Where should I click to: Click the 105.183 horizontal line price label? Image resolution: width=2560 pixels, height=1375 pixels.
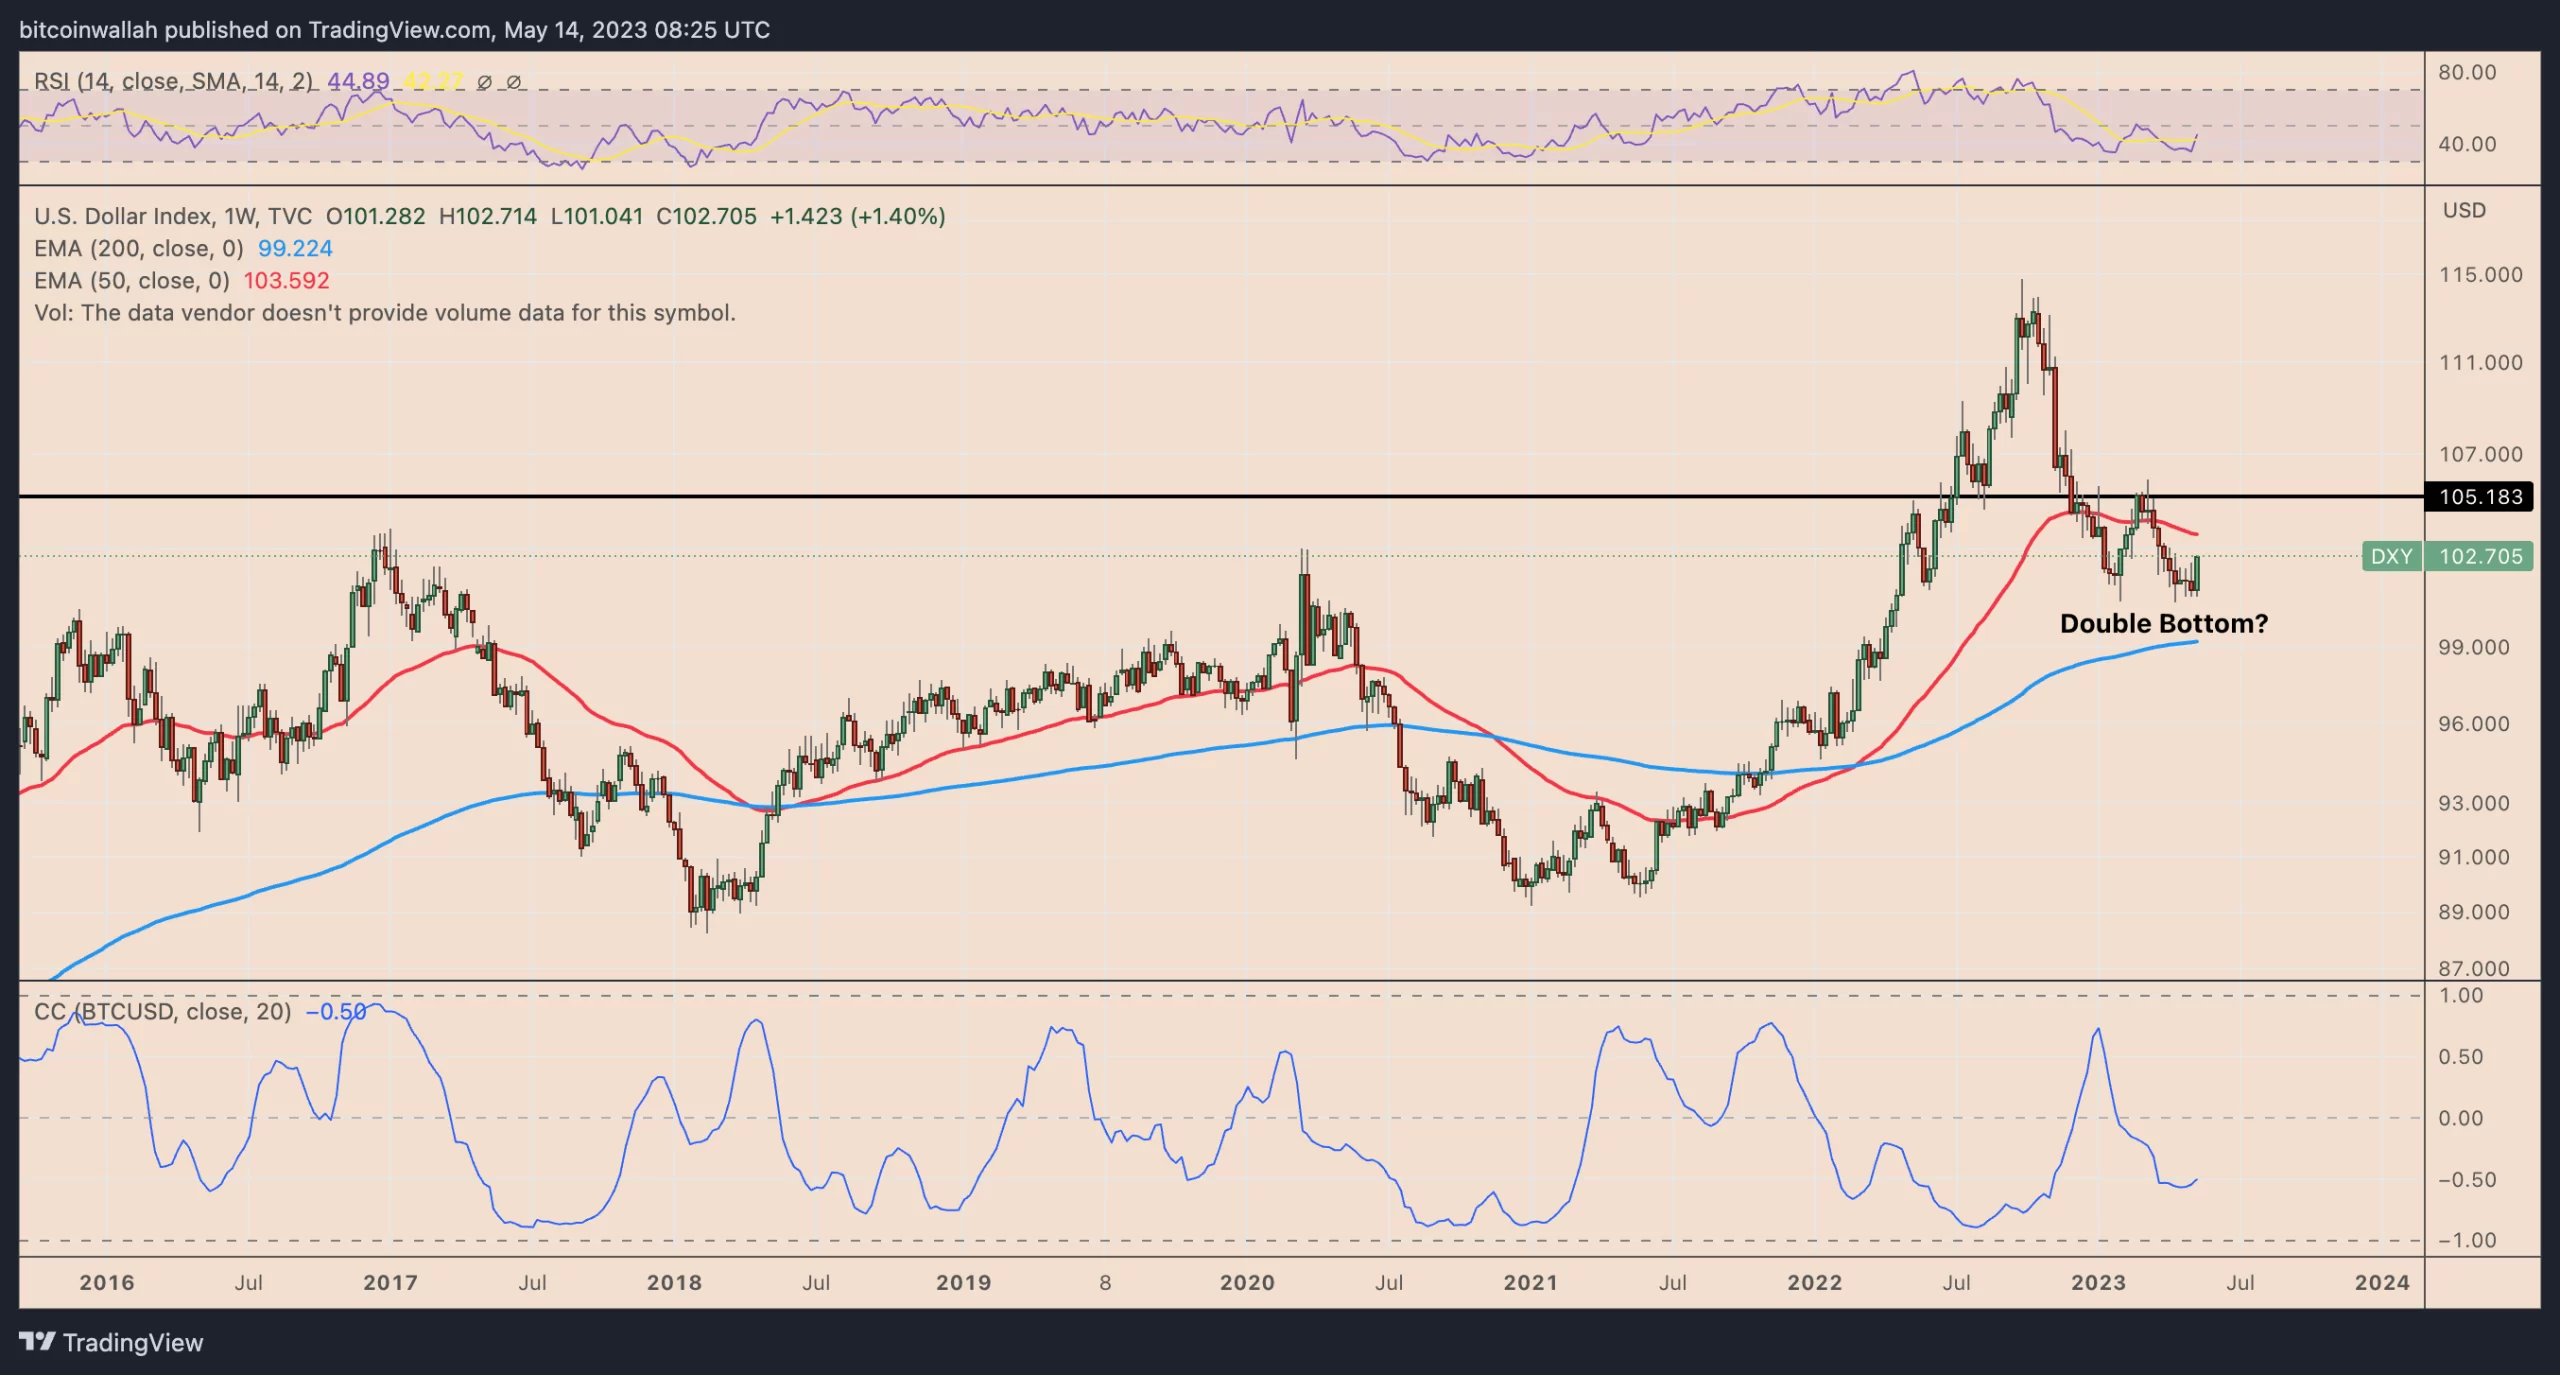point(2479,497)
